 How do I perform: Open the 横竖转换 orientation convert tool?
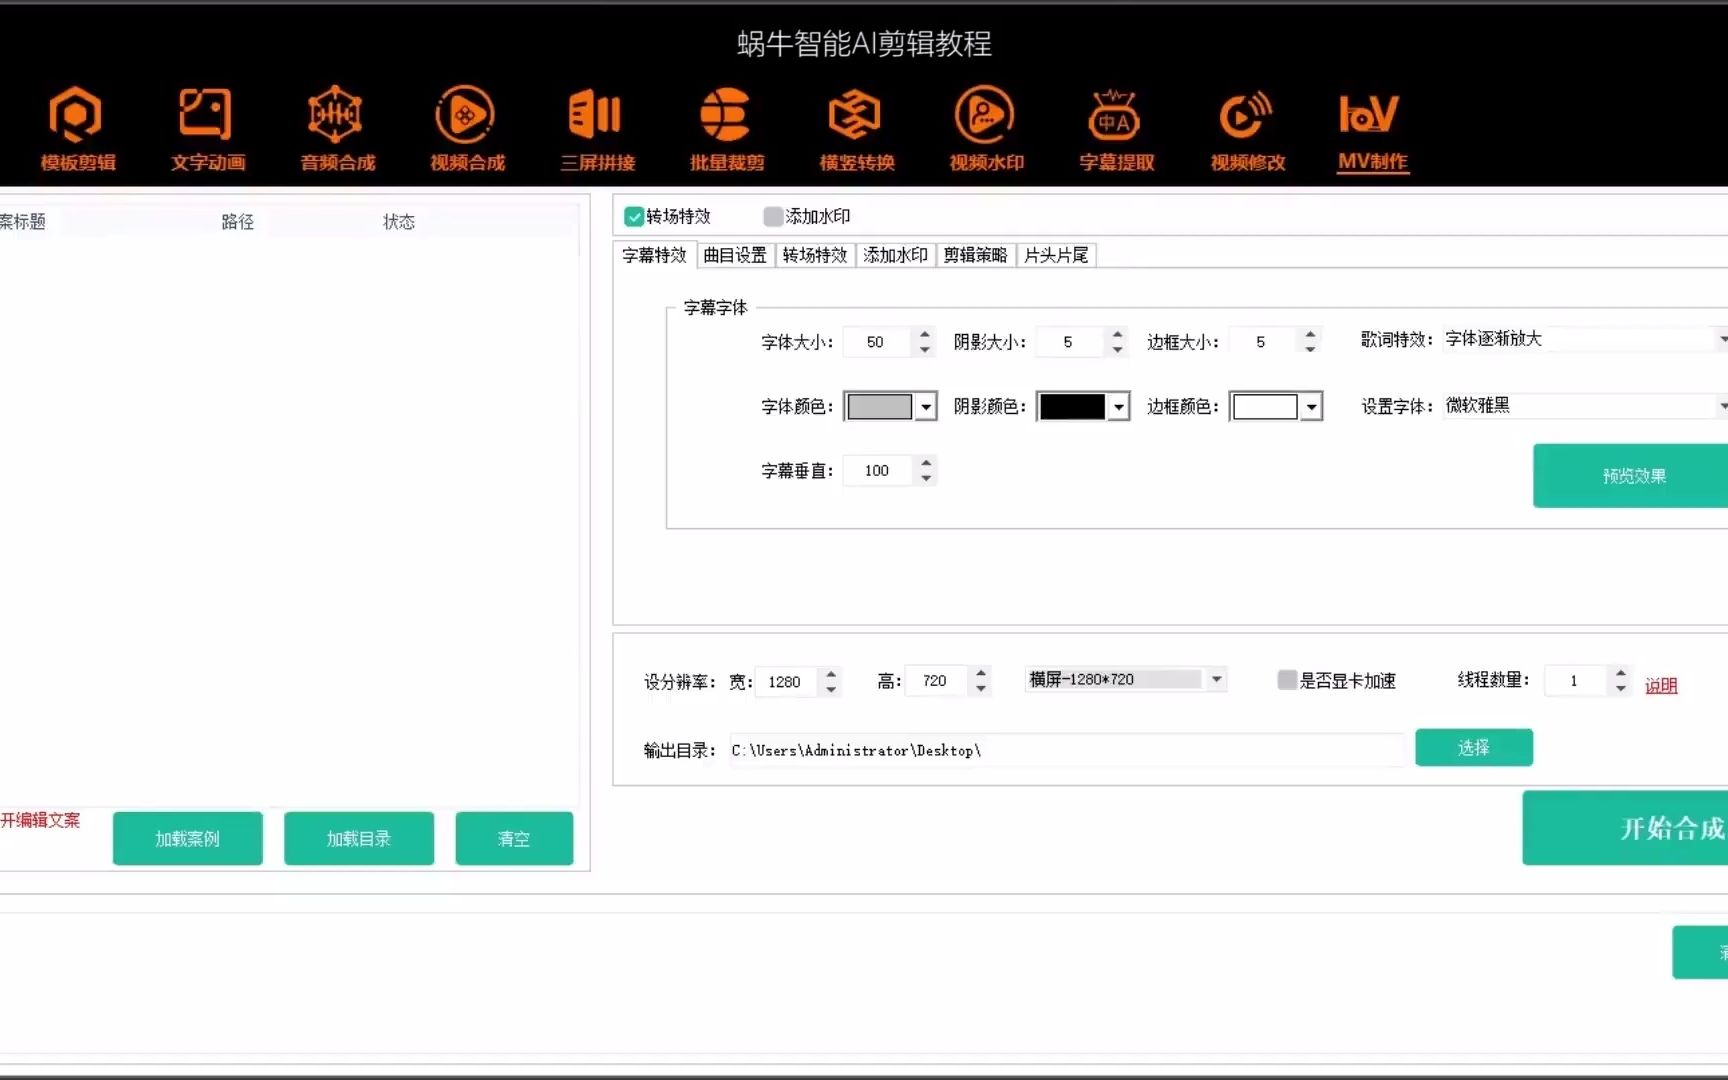pyautogui.click(x=856, y=130)
